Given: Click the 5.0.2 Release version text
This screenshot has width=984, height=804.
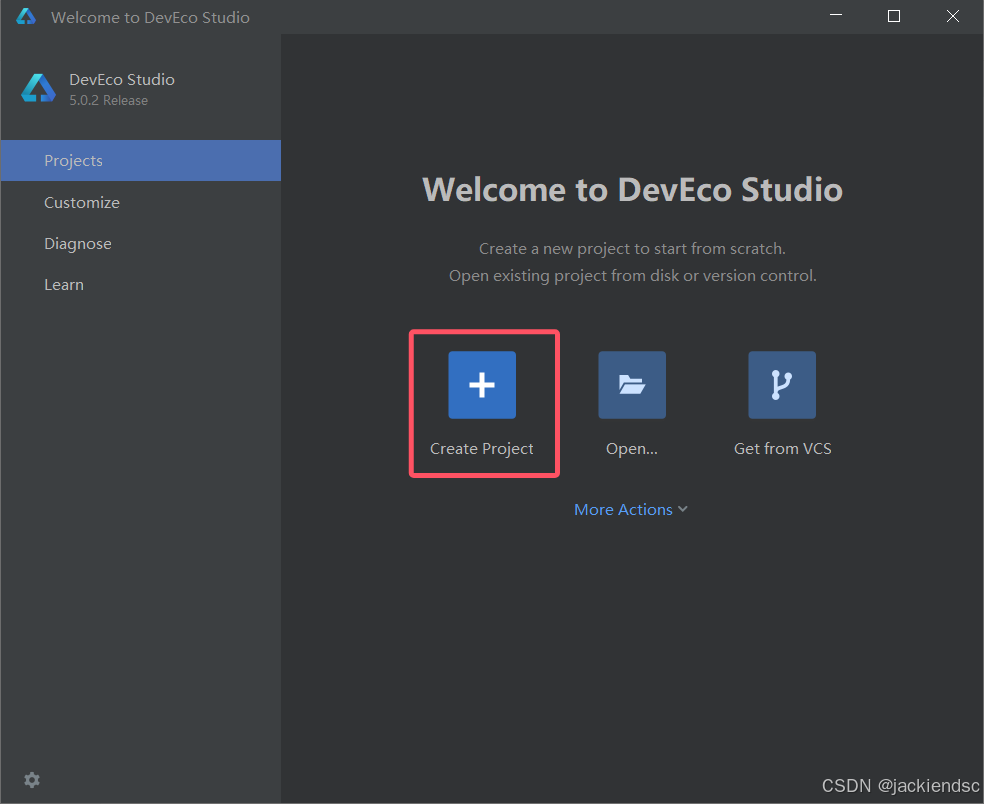Looking at the screenshot, I should pos(109,100).
